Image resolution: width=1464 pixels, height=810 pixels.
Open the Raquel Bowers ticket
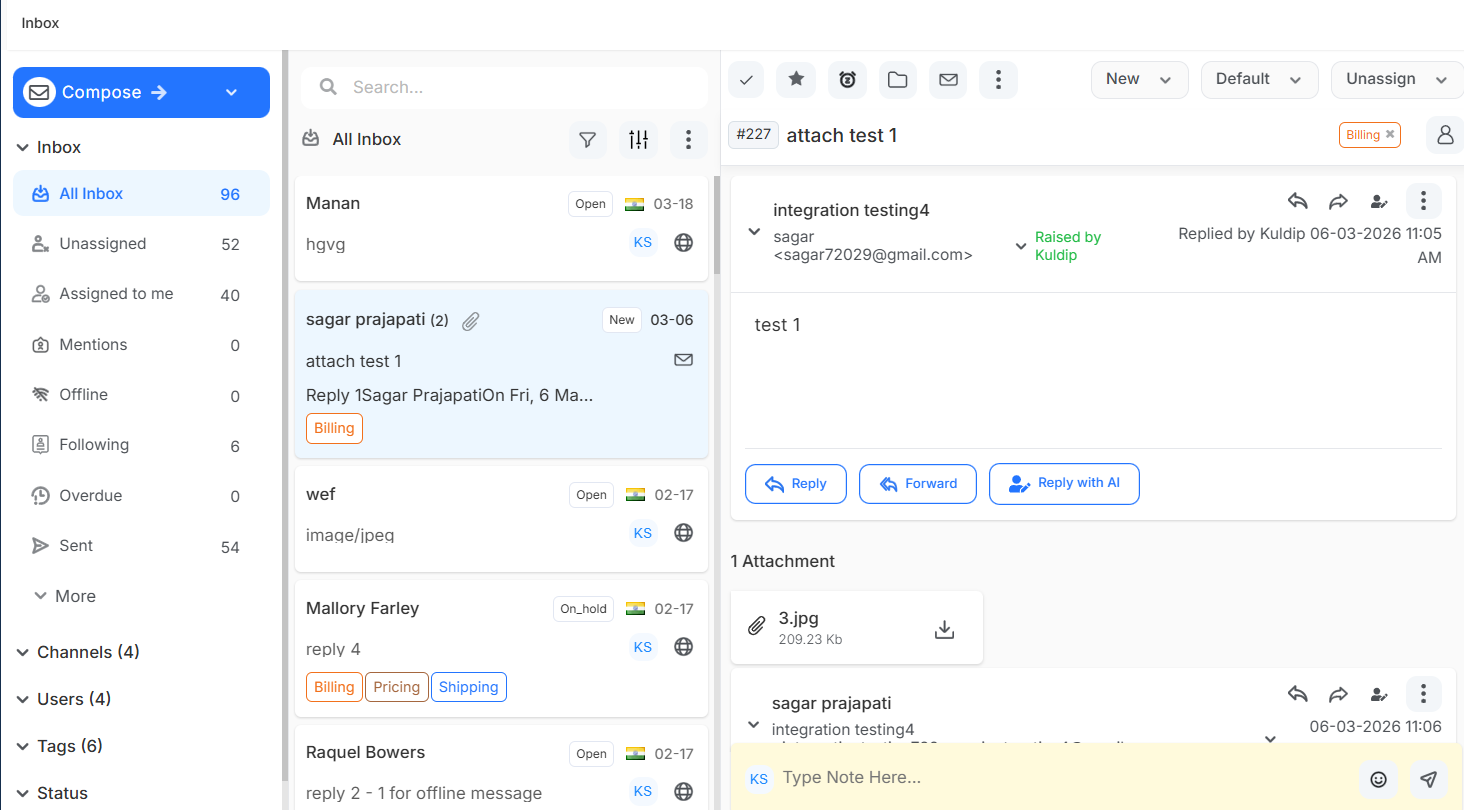(501, 768)
